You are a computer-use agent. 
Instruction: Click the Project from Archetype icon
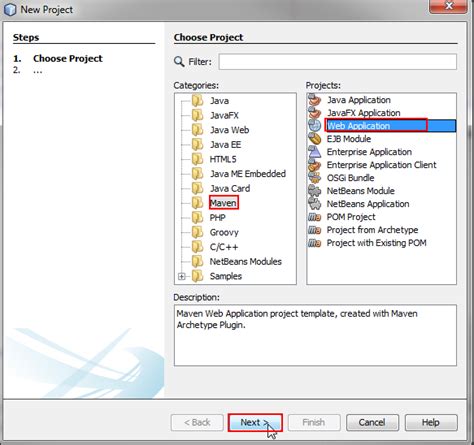314,230
